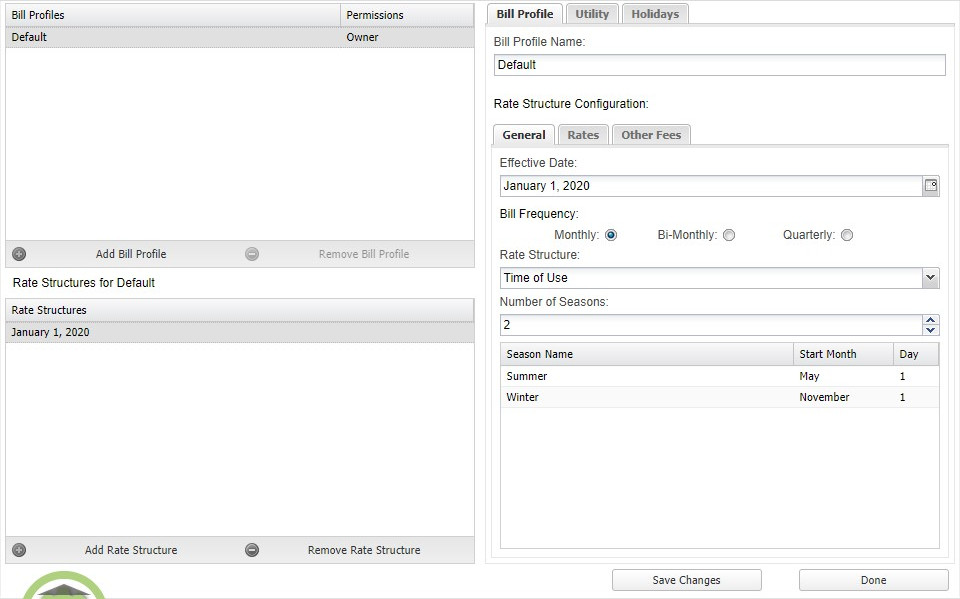Click the Rate Structures column header
This screenshot has width=960, height=599.
pyautogui.click(x=239, y=310)
